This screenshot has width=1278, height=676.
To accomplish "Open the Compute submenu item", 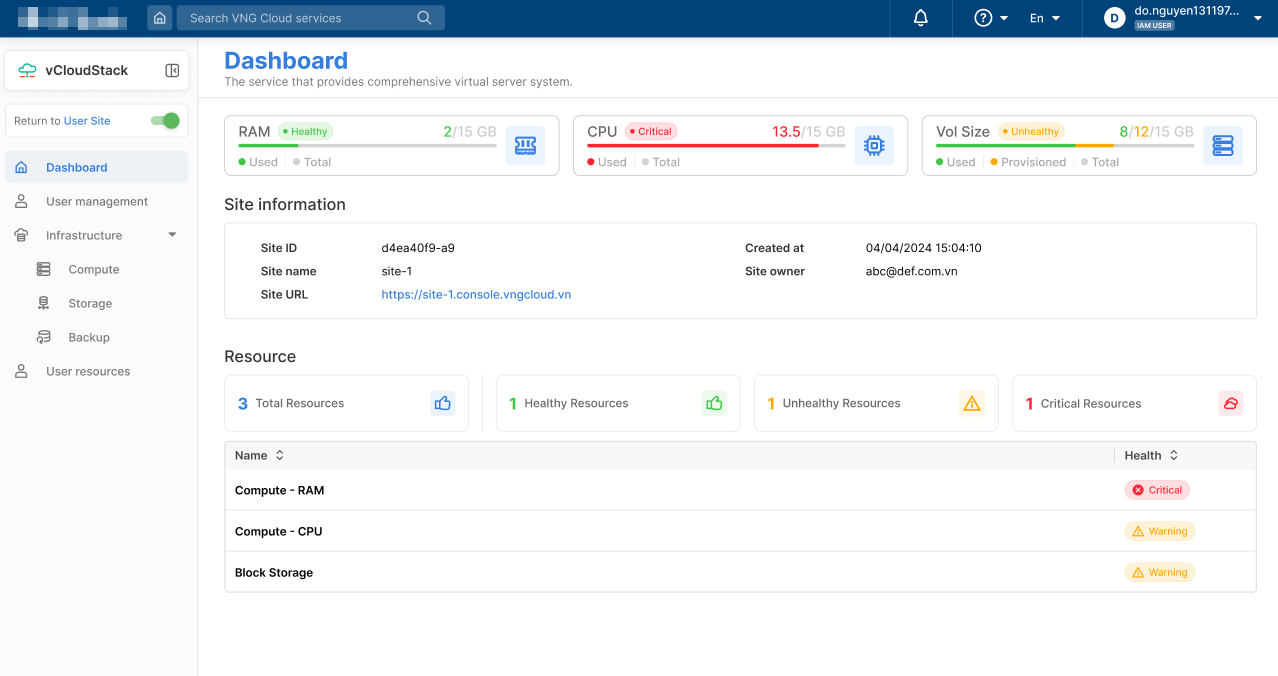I will pyautogui.click(x=94, y=269).
